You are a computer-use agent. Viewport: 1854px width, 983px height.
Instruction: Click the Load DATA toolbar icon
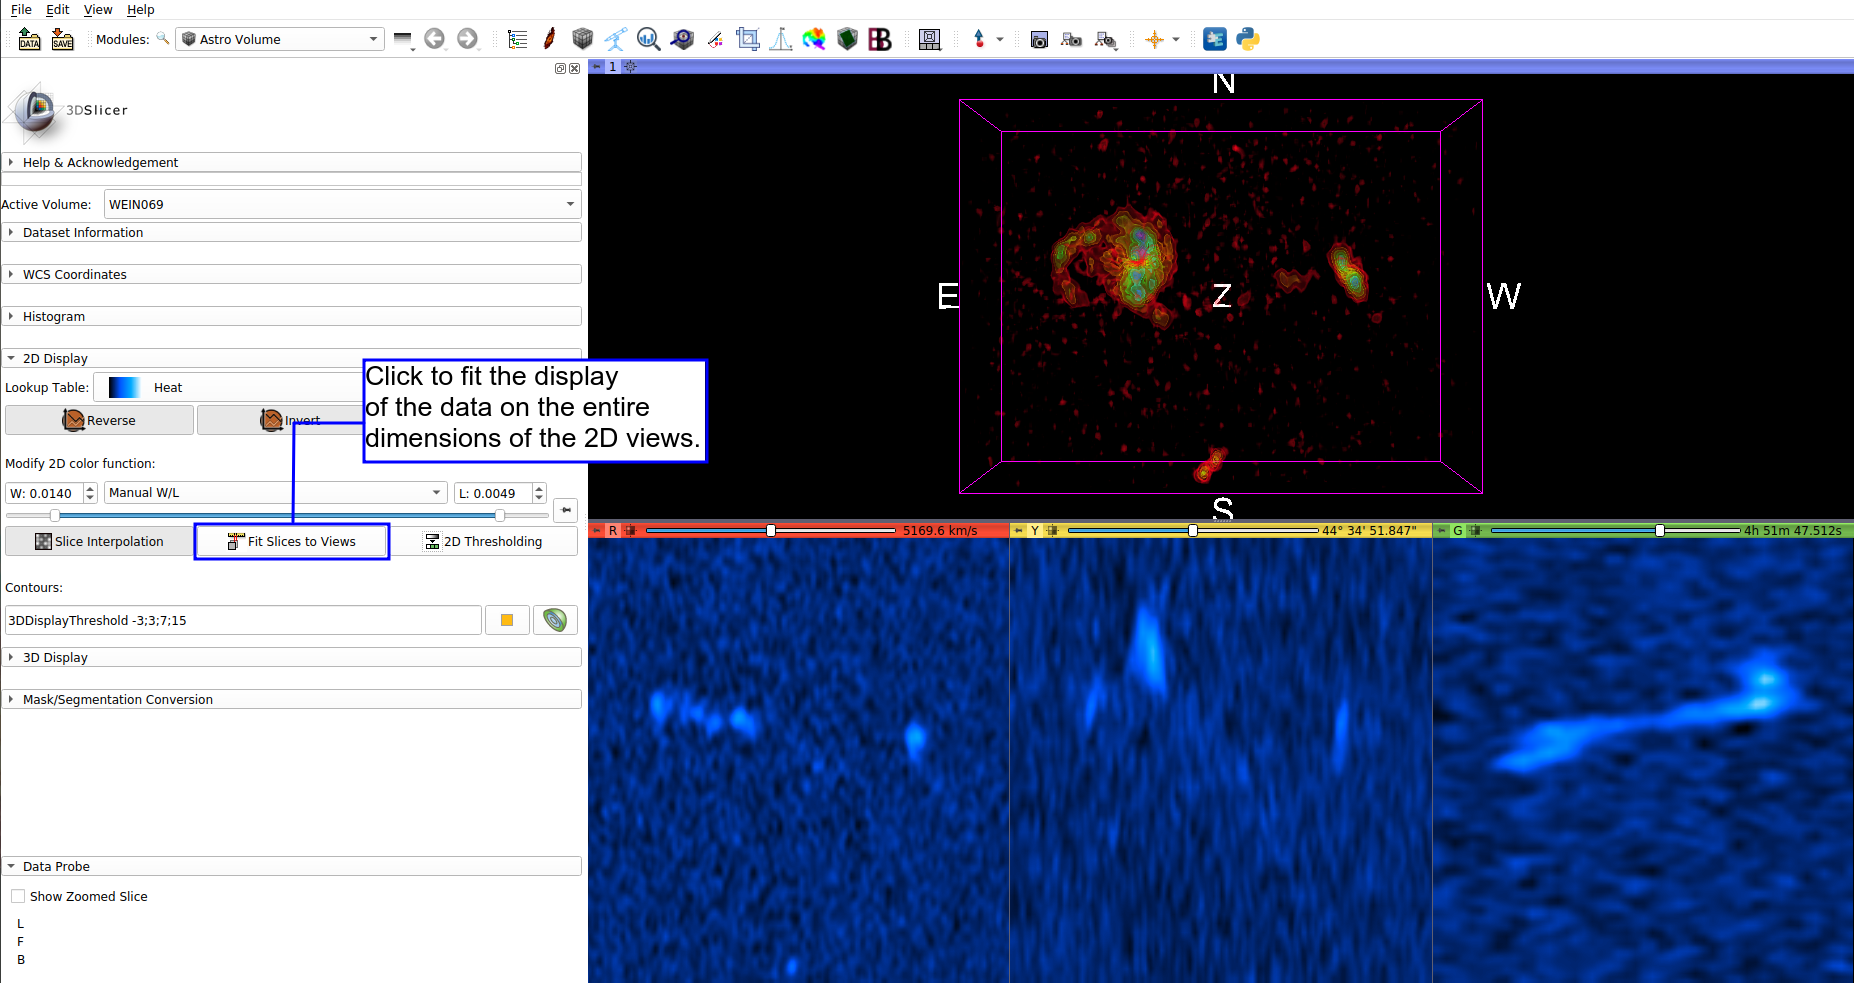[x=29, y=39]
